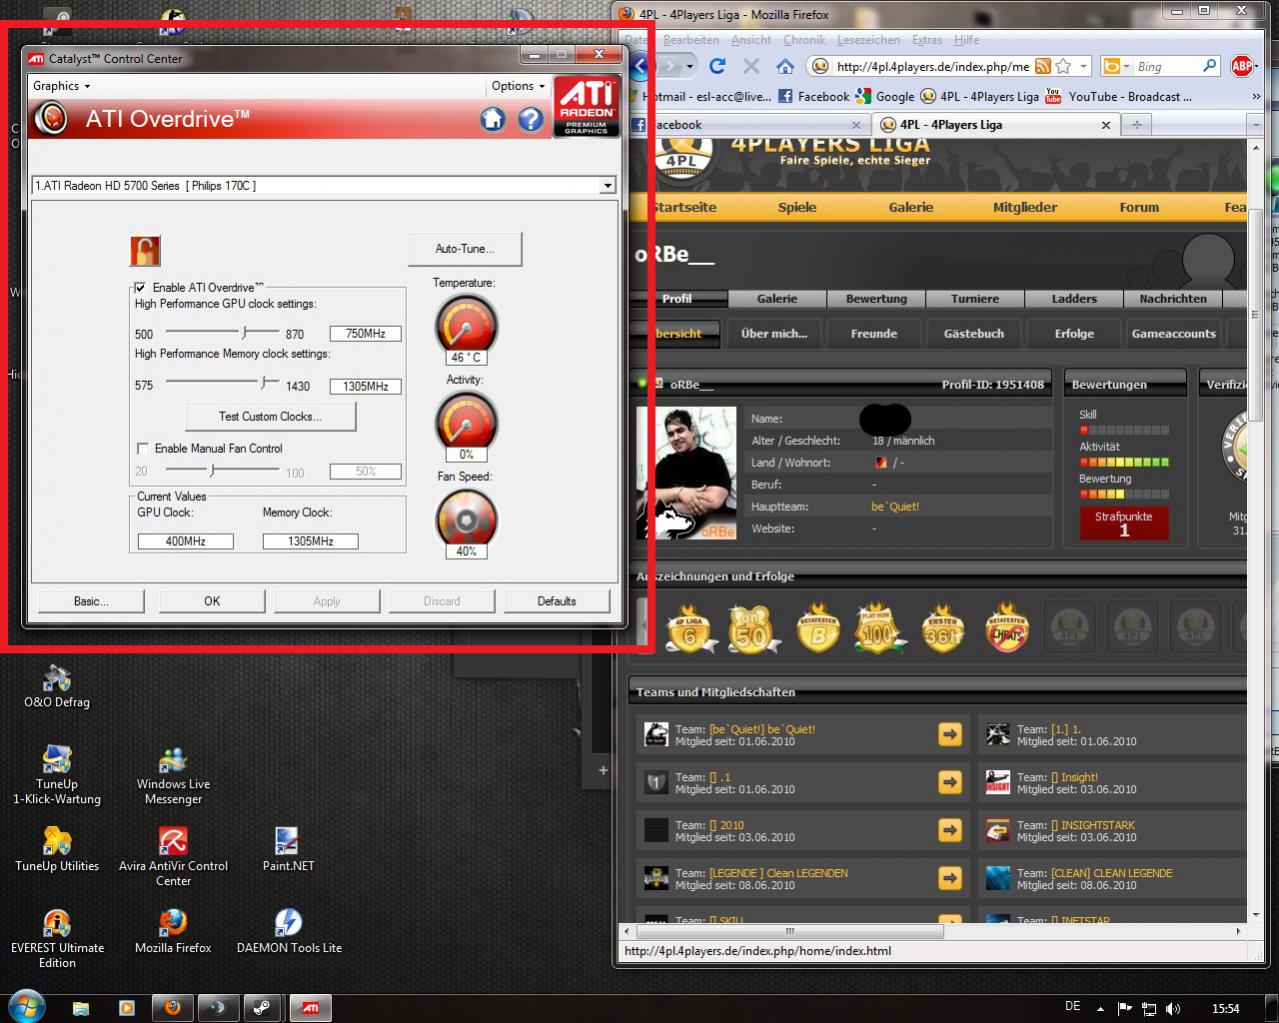Viewport: 1279px width, 1023px height.
Task: Bookmark page using the star icon
Action: [1063, 66]
